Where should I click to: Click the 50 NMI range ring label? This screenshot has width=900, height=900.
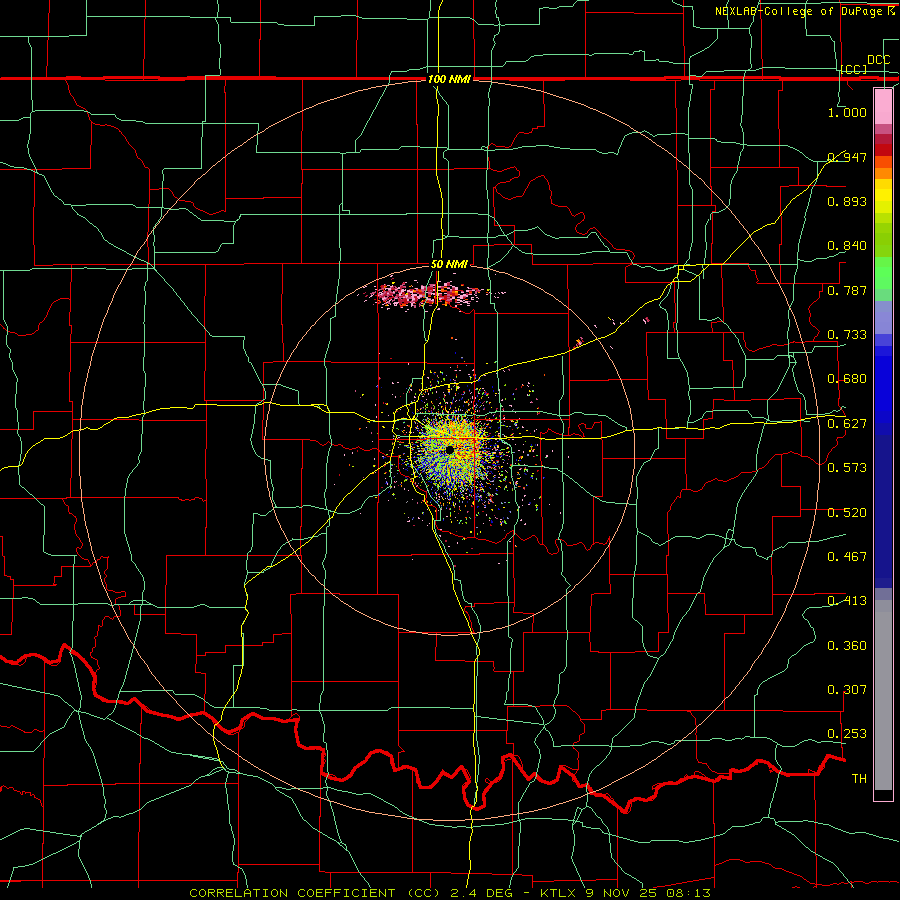coord(449,265)
